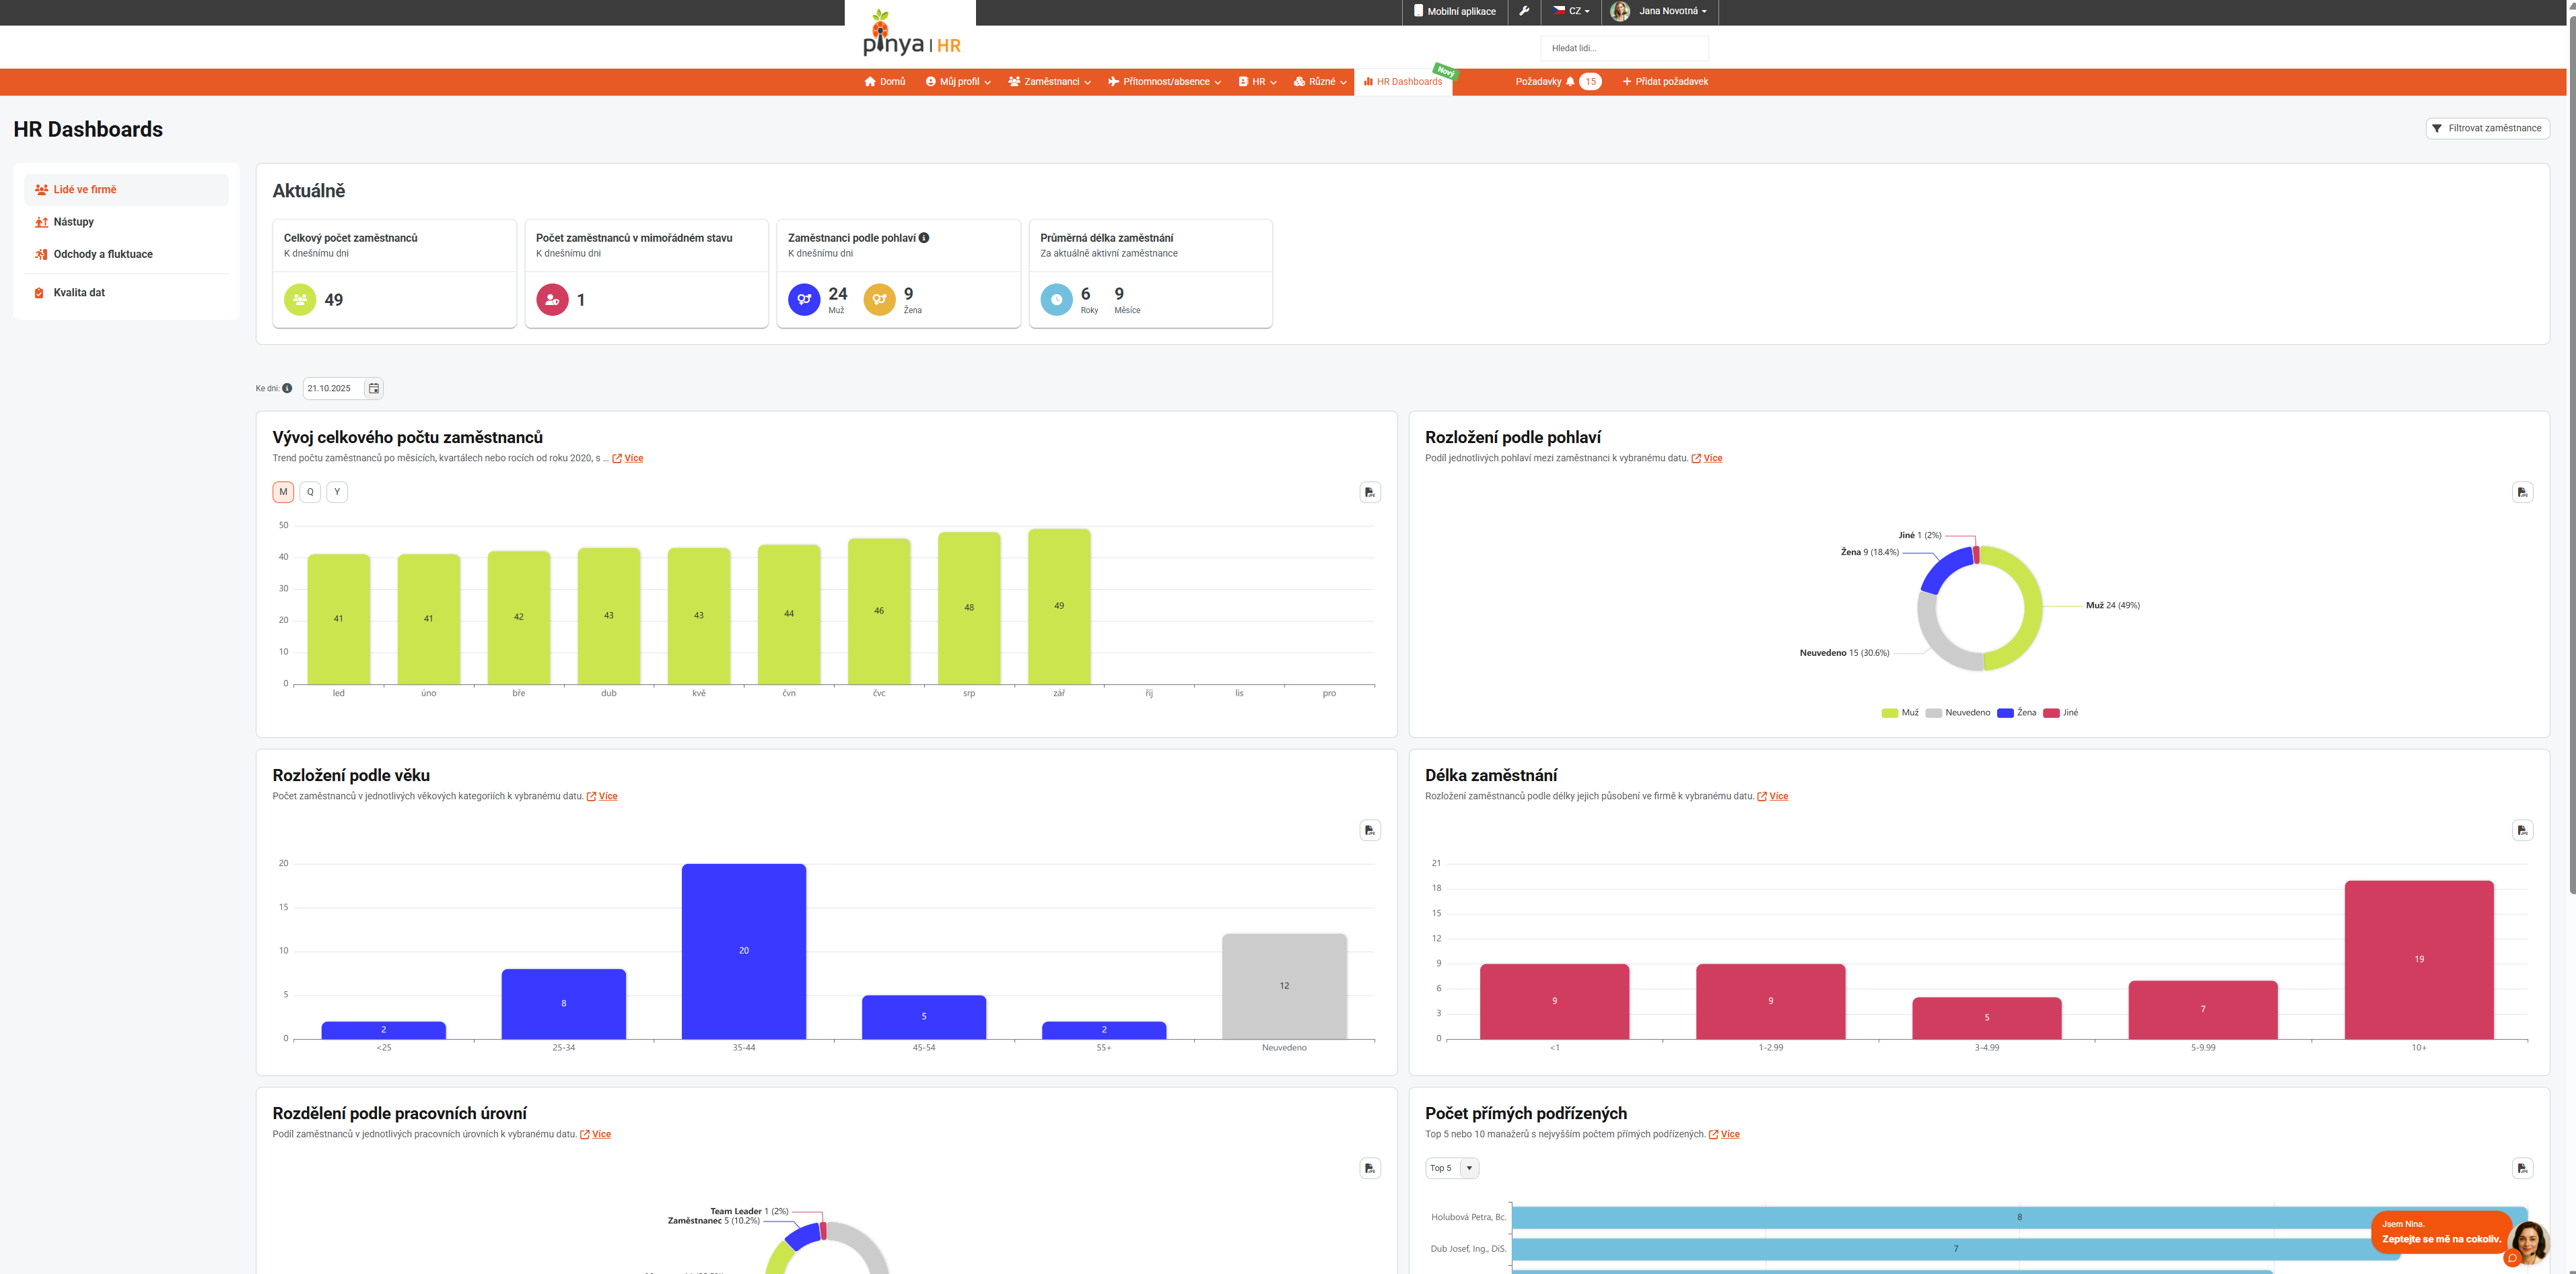Screen dimensions: 2576x1274
Task: Click the yellow Žena gender icon
Action: pyautogui.click(x=879, y=300)
